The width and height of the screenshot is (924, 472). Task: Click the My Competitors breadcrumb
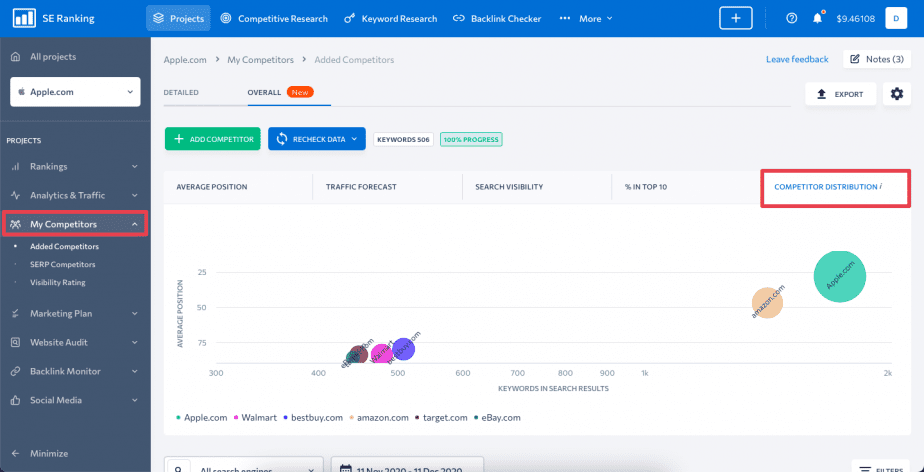[x=260, y=60]
